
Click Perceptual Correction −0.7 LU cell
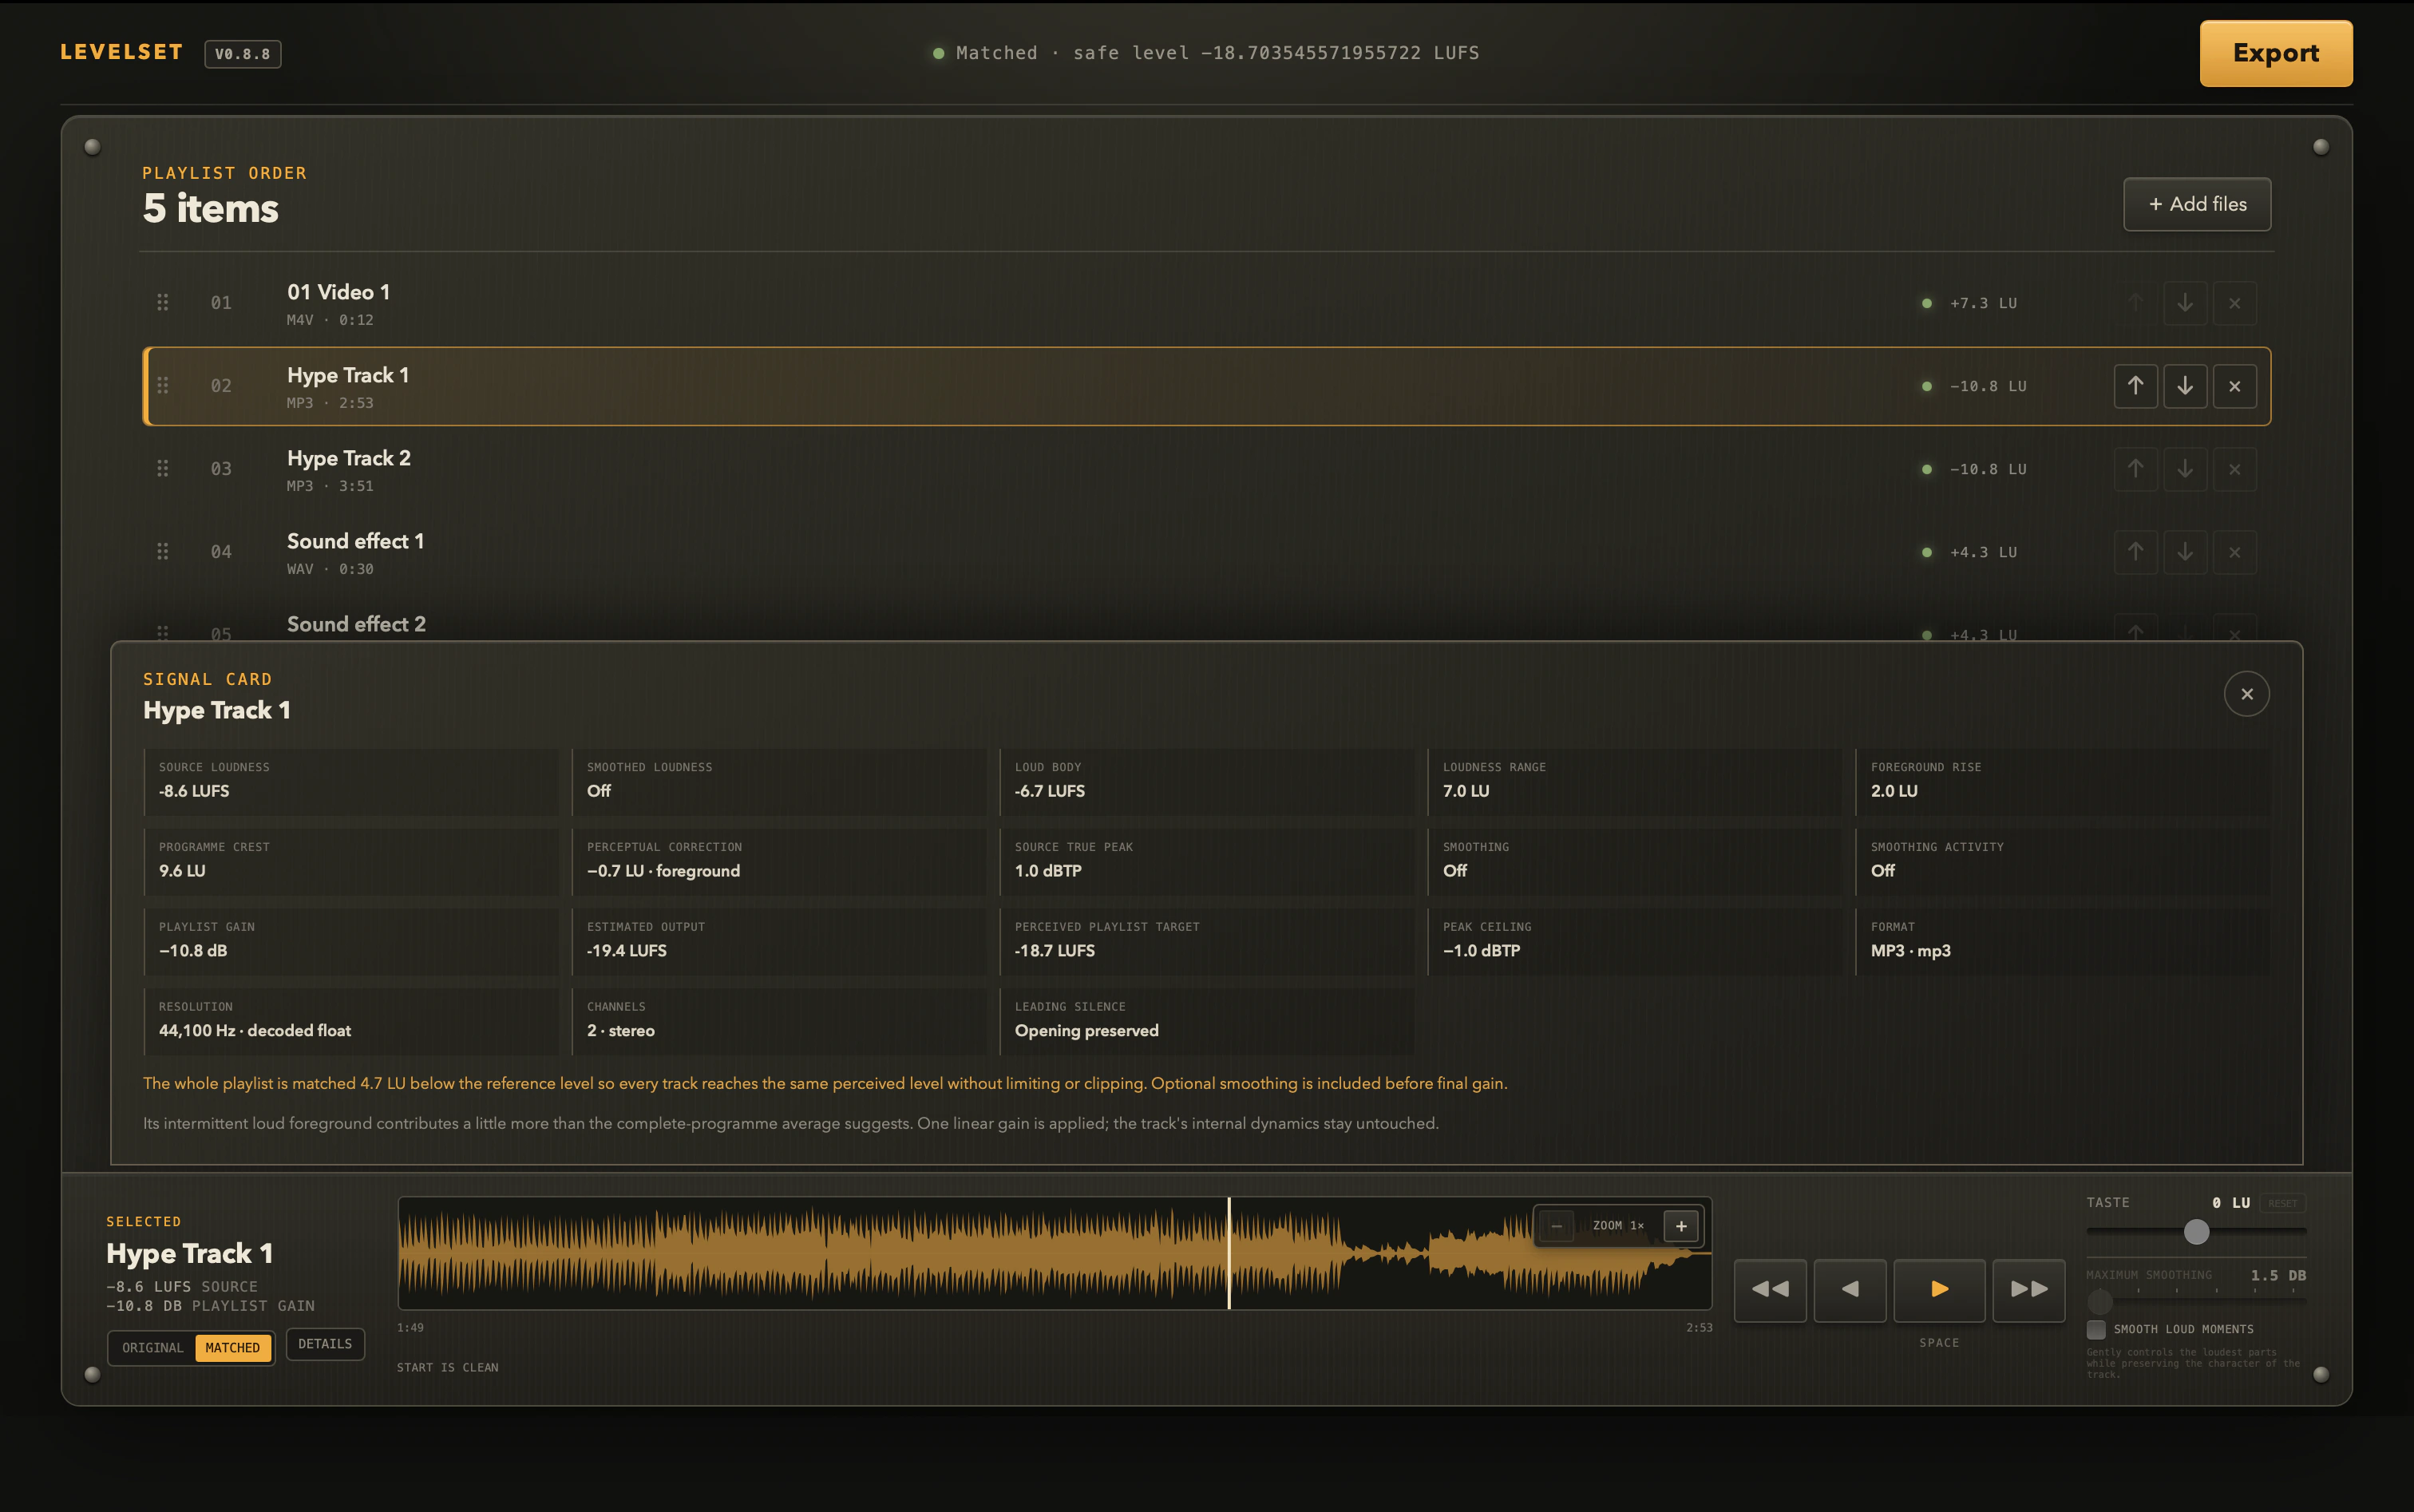click(780, 862)
